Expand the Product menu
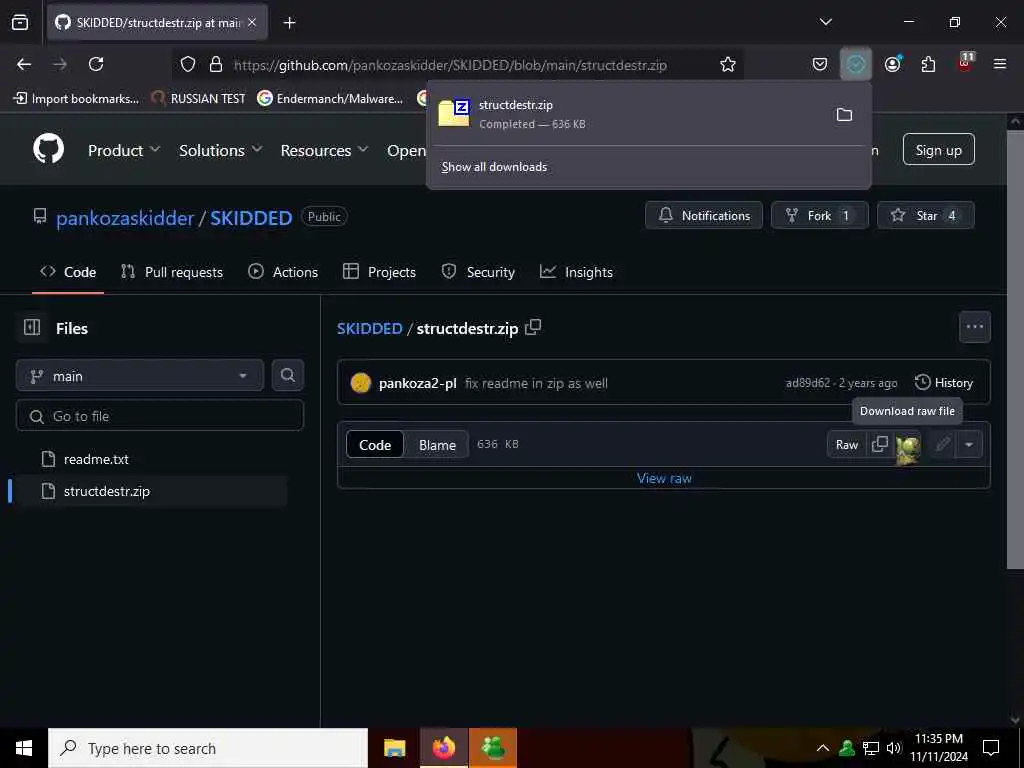Screen dimensions: 1024x768 coord(123,150)
